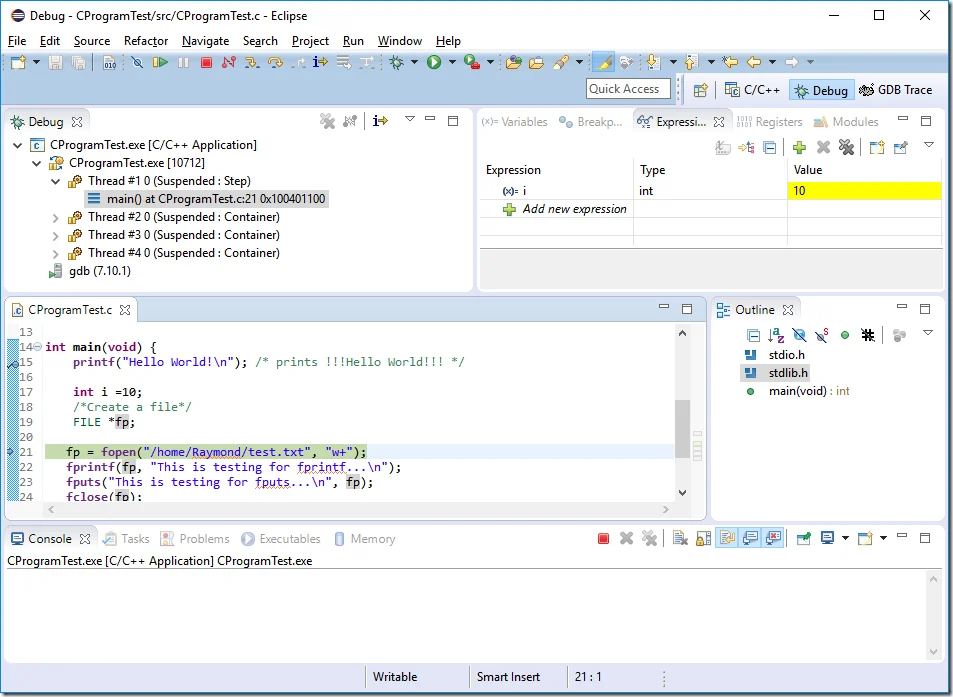Image resolution: width=953 pixels, height=697 pixels.
Task: Open the Debug launch dropdown arrow
Action: 413,61
